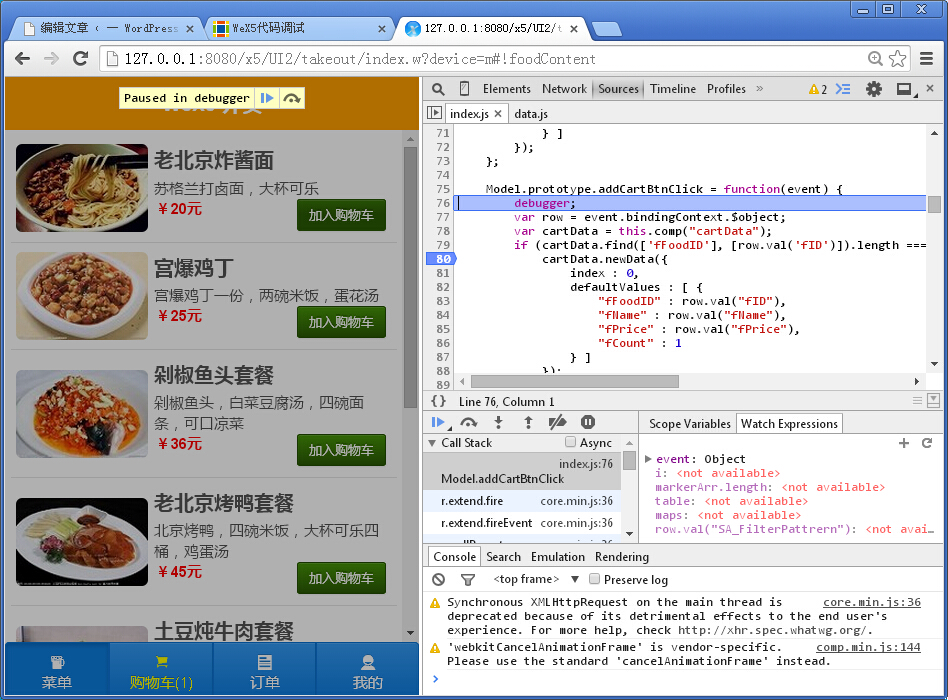Switch to the data.js file tab
Screen dimensions: 948x700
tap(531, 114)
